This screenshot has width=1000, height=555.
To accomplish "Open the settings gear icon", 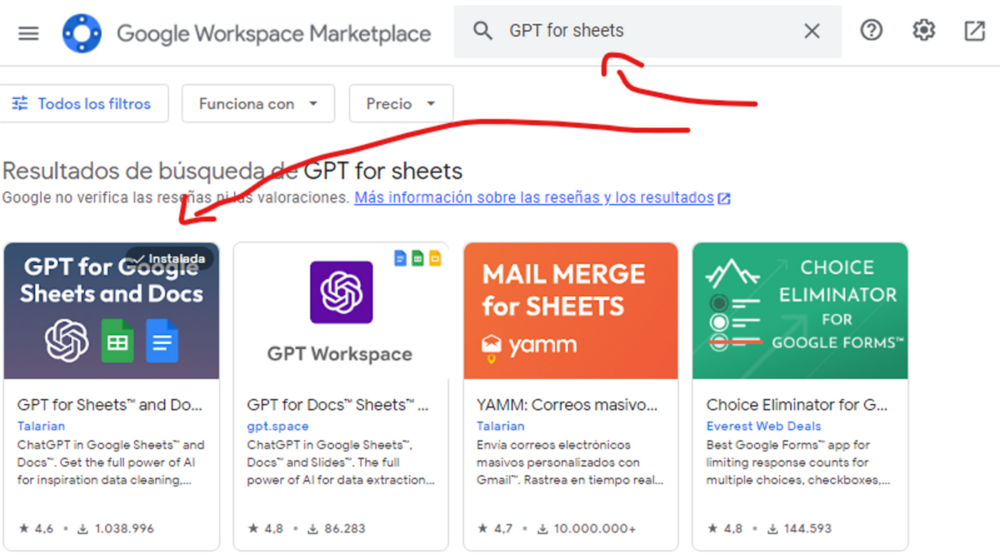I will tap(923, 30).
